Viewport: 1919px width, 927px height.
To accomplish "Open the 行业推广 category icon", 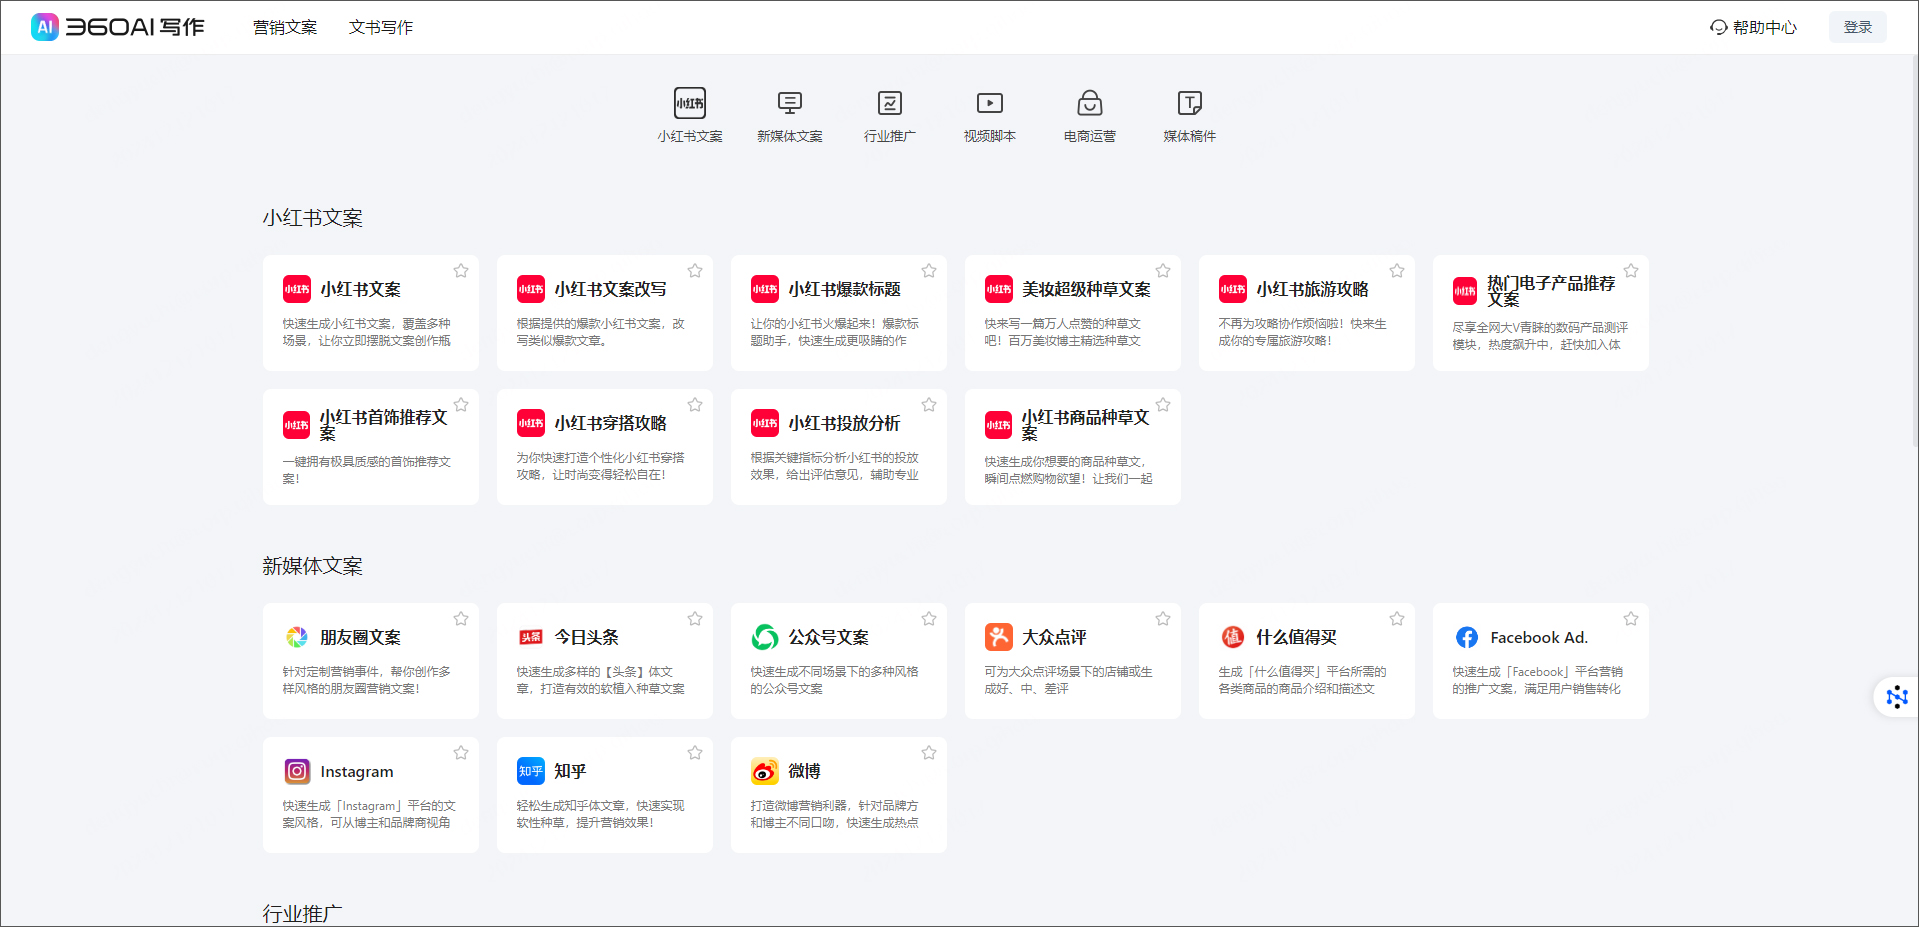I will 889,102.
